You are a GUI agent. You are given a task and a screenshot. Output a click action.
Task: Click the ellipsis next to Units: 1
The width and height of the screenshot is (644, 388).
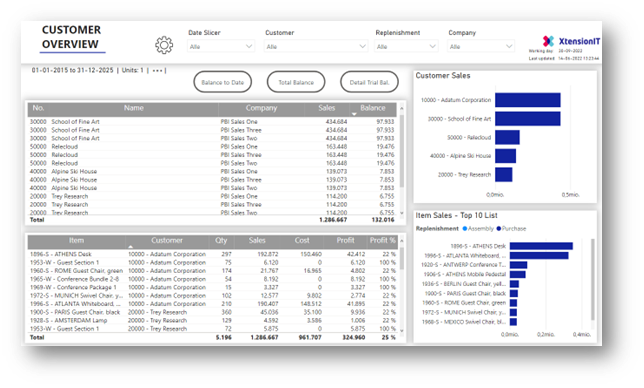coord(157,71)
